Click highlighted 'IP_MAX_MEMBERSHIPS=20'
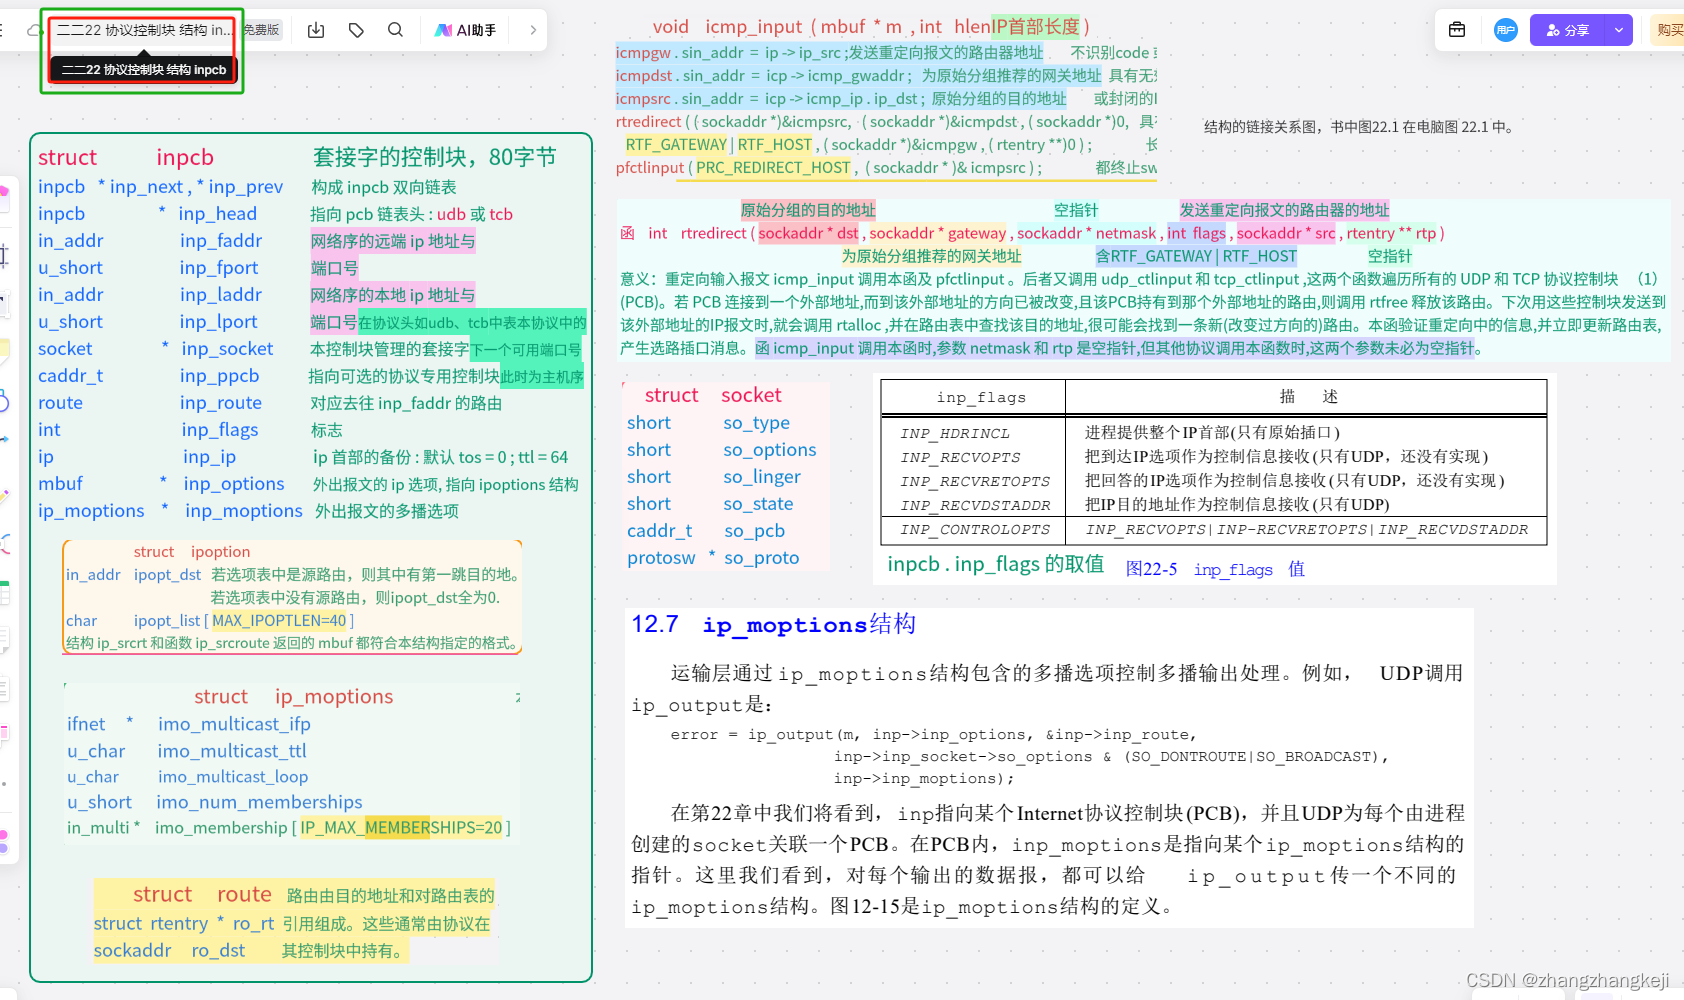1684x1000 pixels. click(401, 828)
